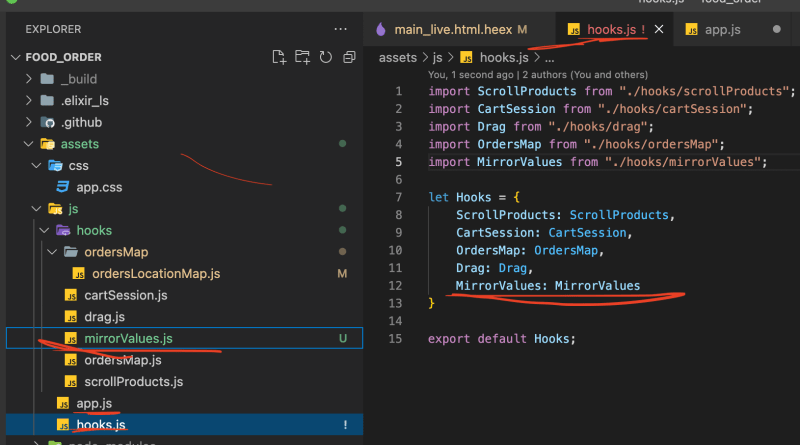Click the hooks folder icon
Viewport: 800px width, 445px height.
click(x=63, y=230)
